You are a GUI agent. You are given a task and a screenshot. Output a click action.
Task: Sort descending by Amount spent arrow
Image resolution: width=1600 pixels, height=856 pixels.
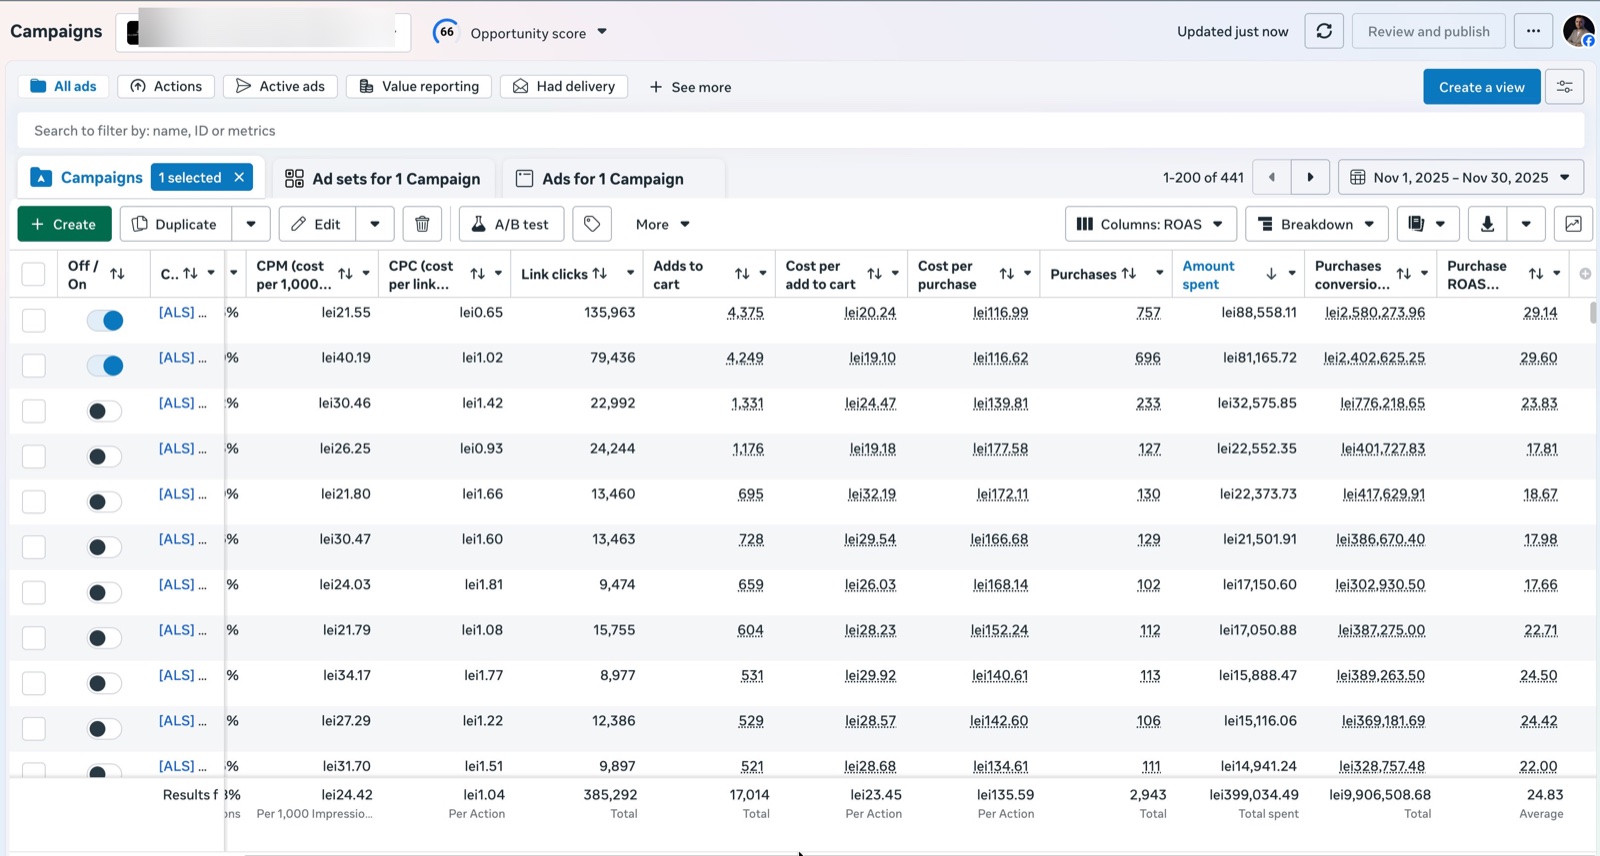pos(1271,274)
